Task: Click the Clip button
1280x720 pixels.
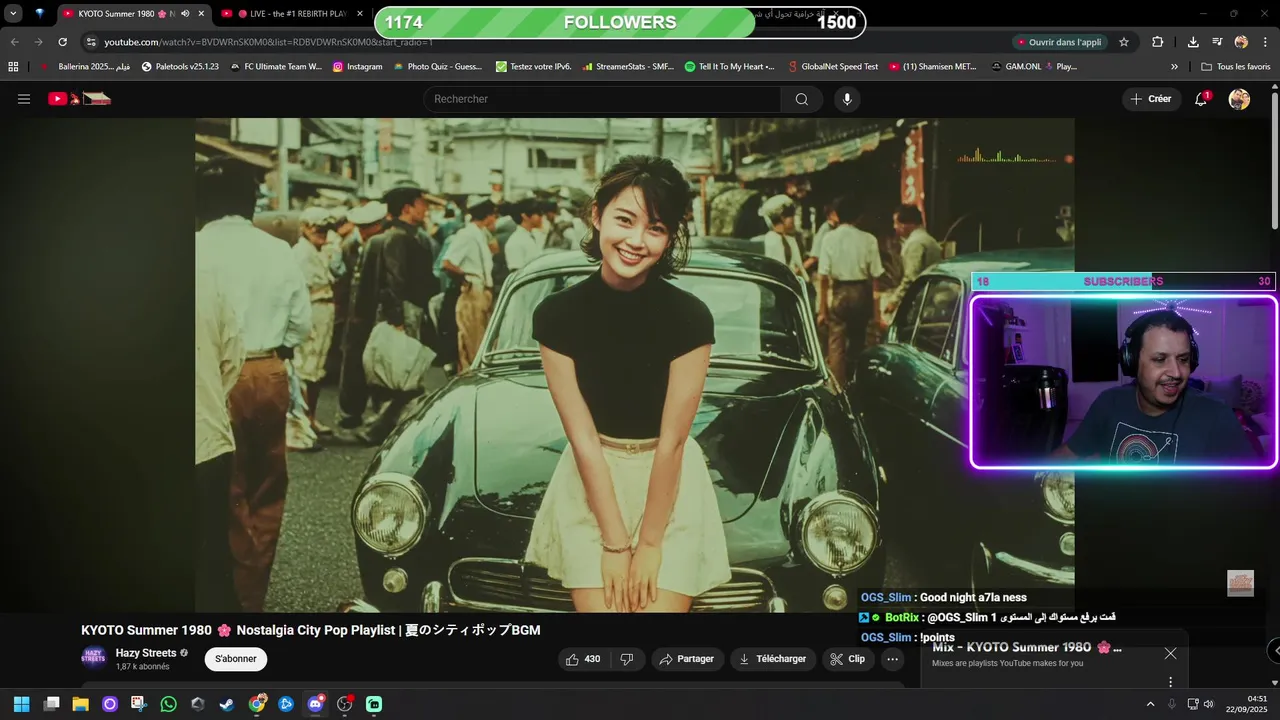Action: point(848,659)
